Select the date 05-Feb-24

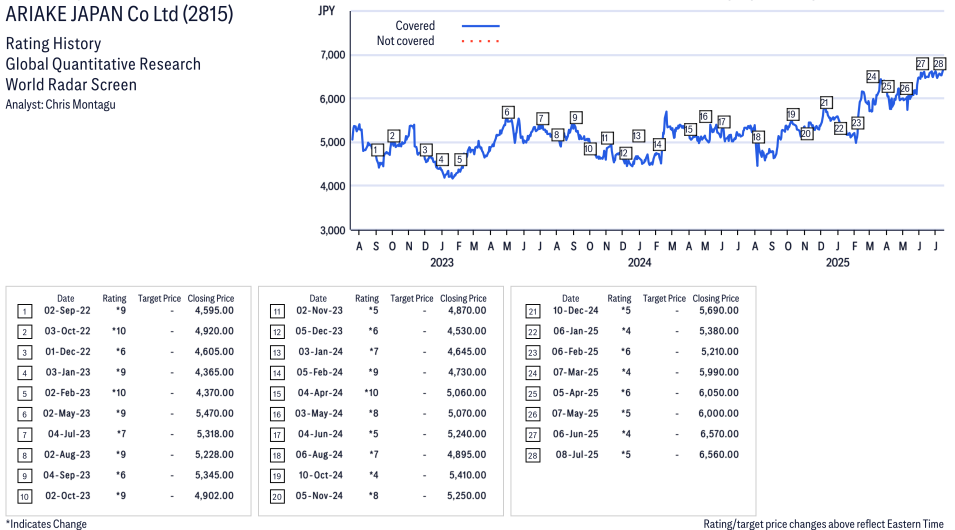click(320, 372)
